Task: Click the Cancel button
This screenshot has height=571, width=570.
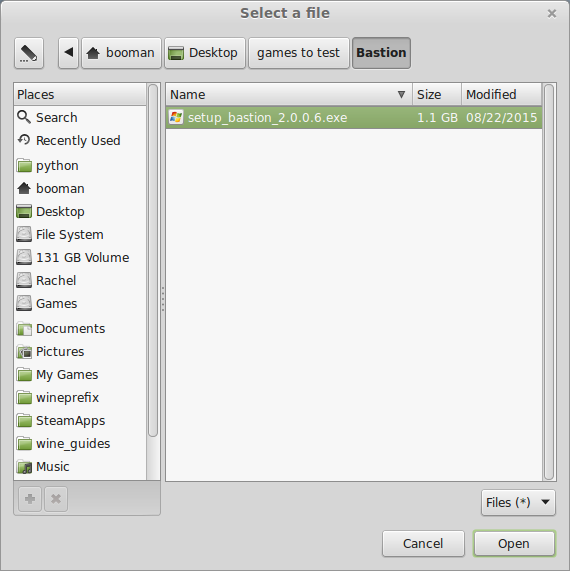Action: 423,543
